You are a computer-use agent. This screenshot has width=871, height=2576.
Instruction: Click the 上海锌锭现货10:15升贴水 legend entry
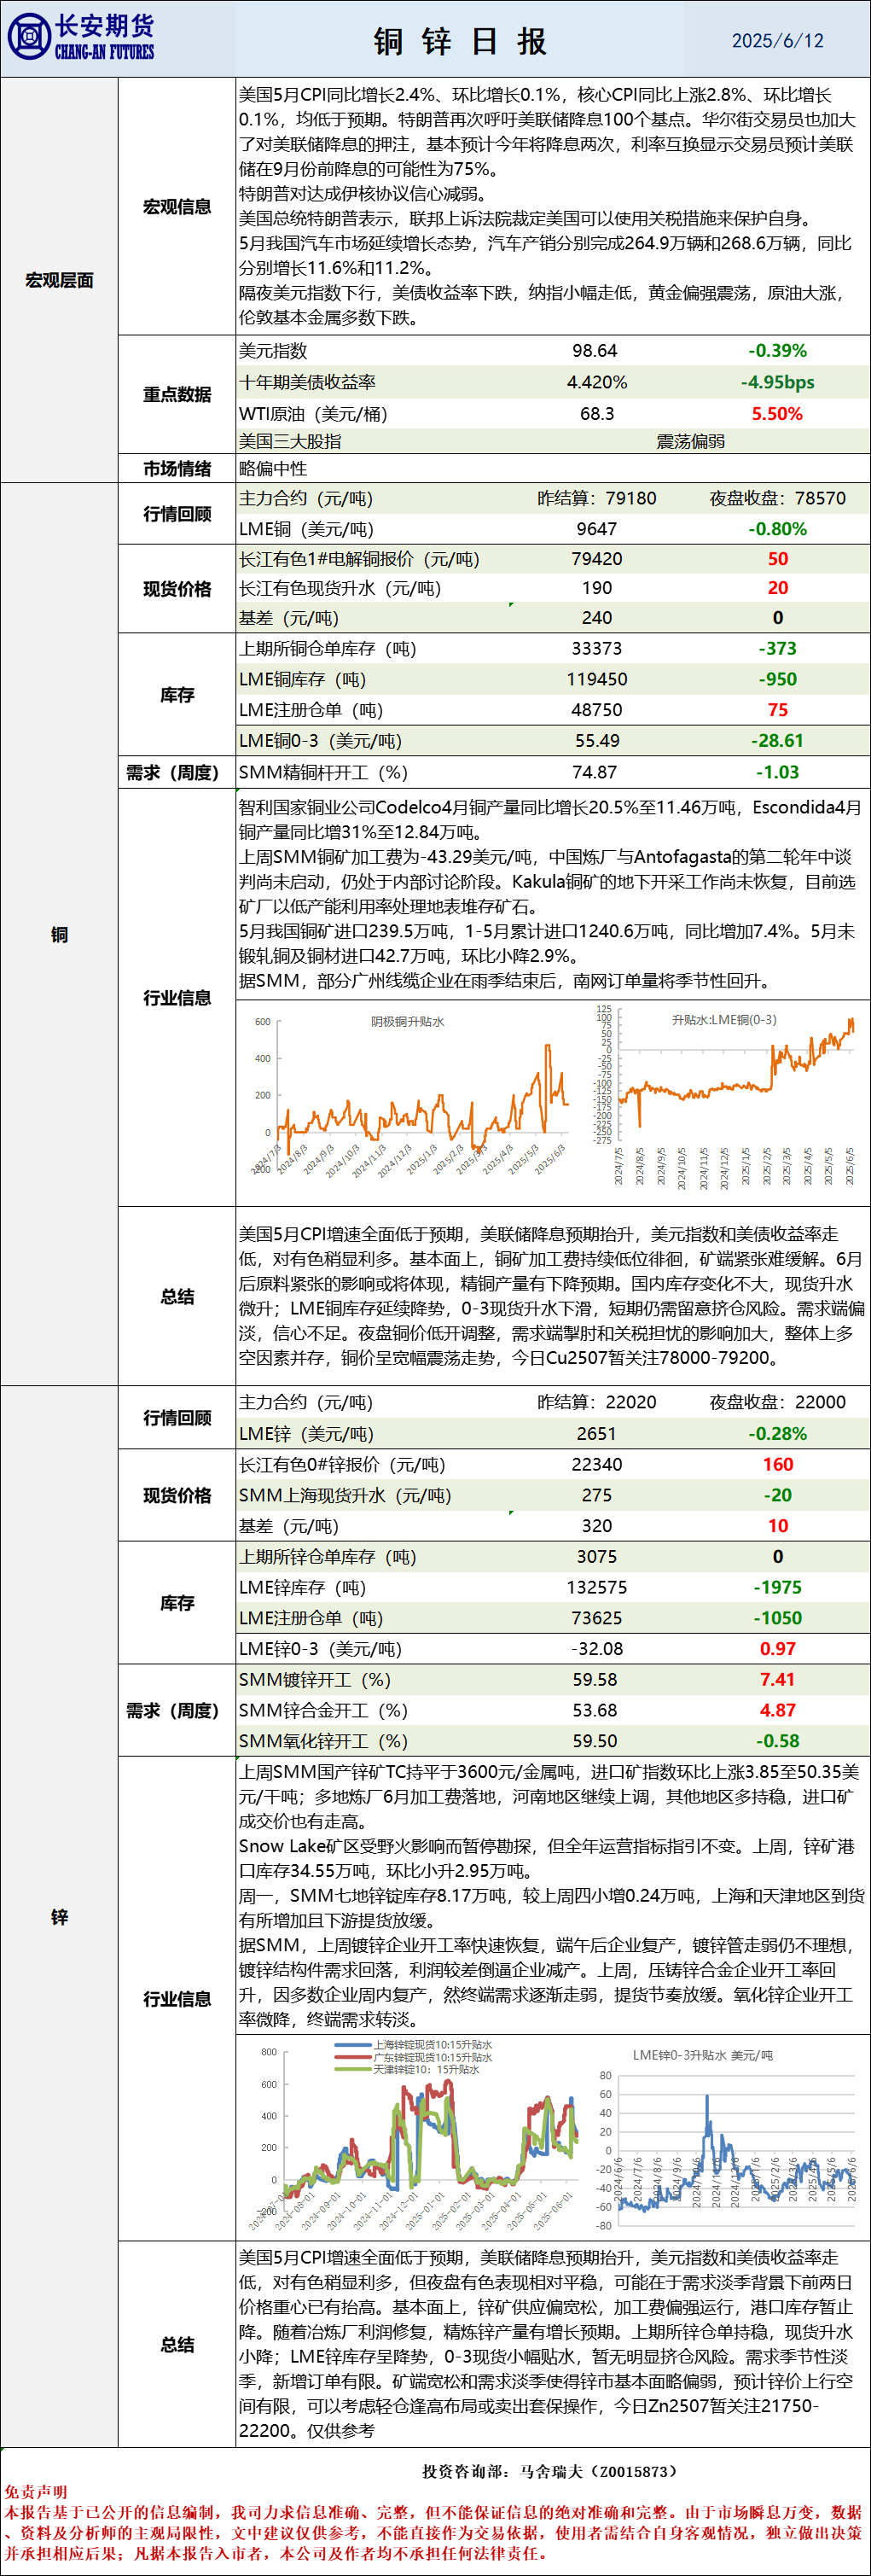[x=413, y=2047]
